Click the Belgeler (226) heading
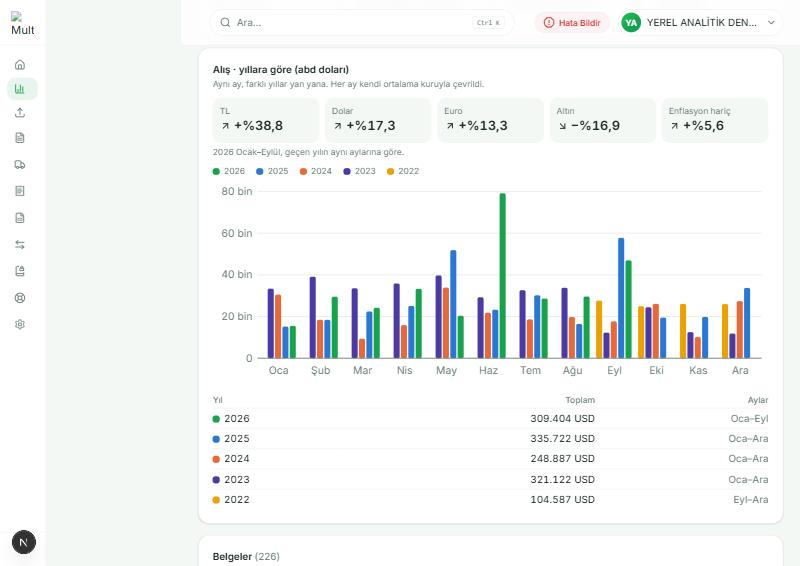This screenshot has width=800, height=566. (x=246, y=556)
